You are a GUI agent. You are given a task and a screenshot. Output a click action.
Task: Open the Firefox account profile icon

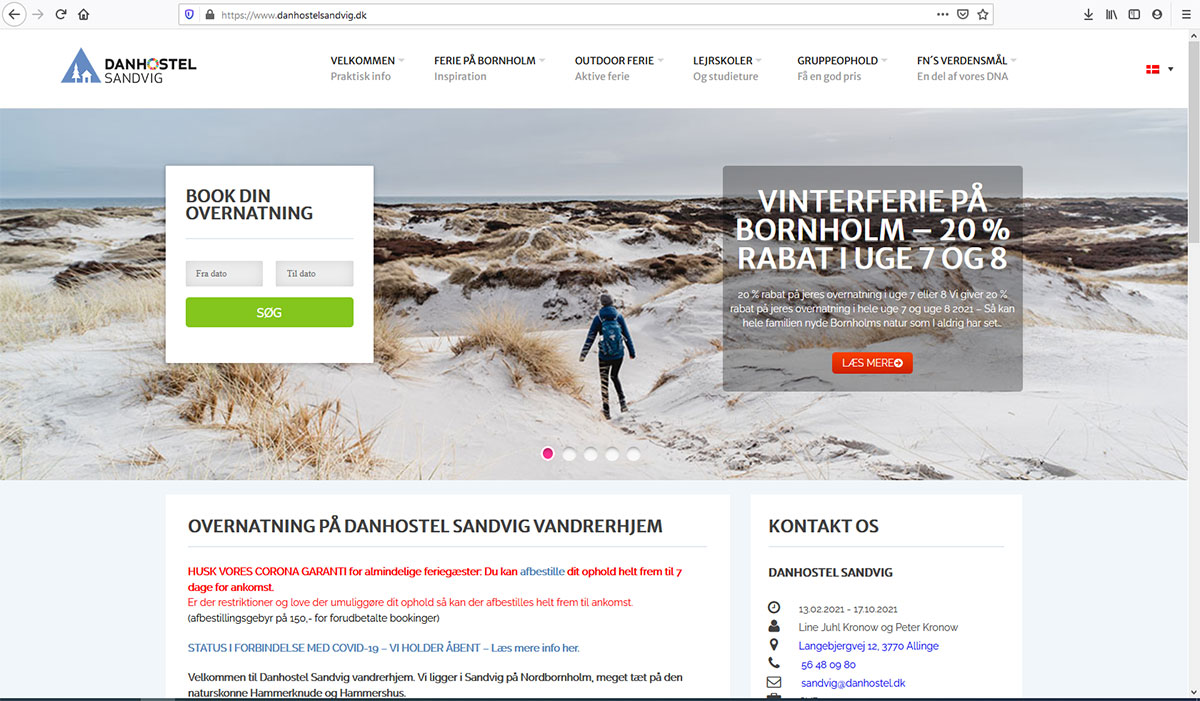1157,14
